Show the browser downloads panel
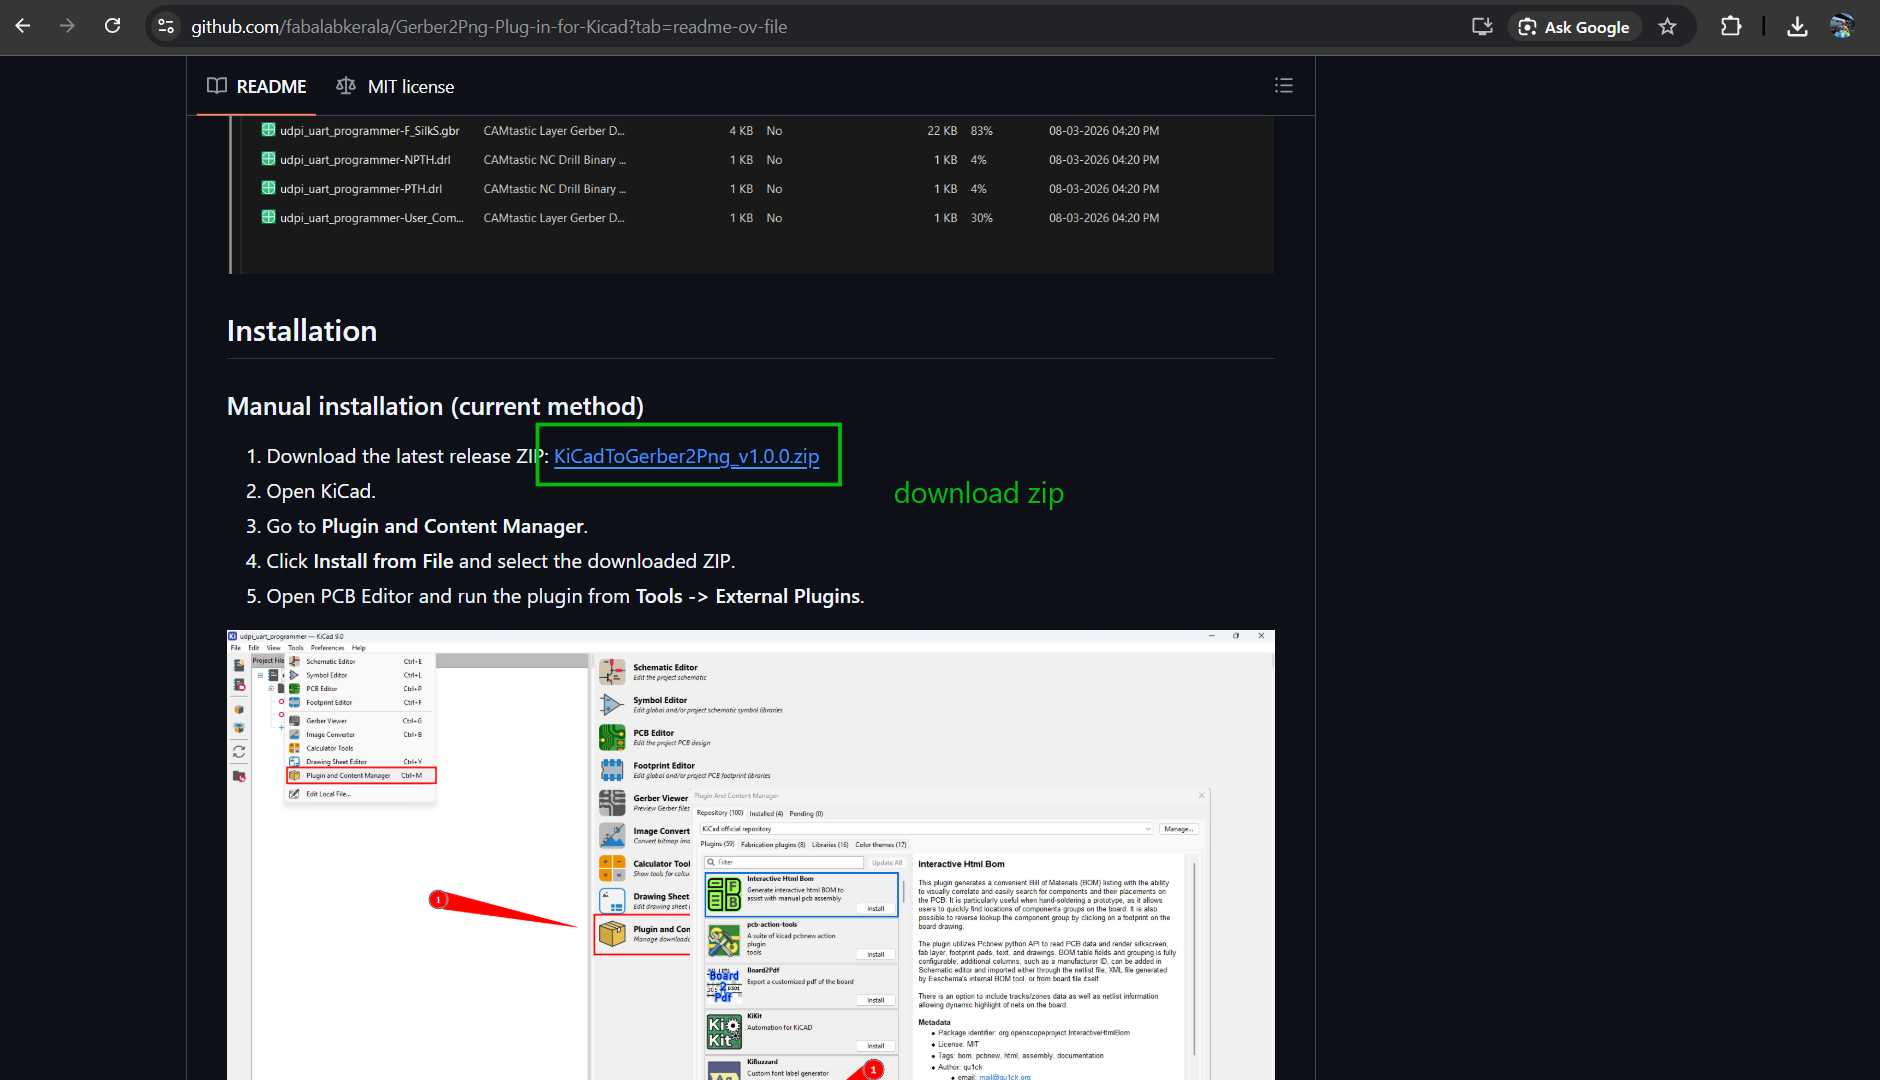This screenshot has width=1880, height=1080. click(x=1797, y=27)
